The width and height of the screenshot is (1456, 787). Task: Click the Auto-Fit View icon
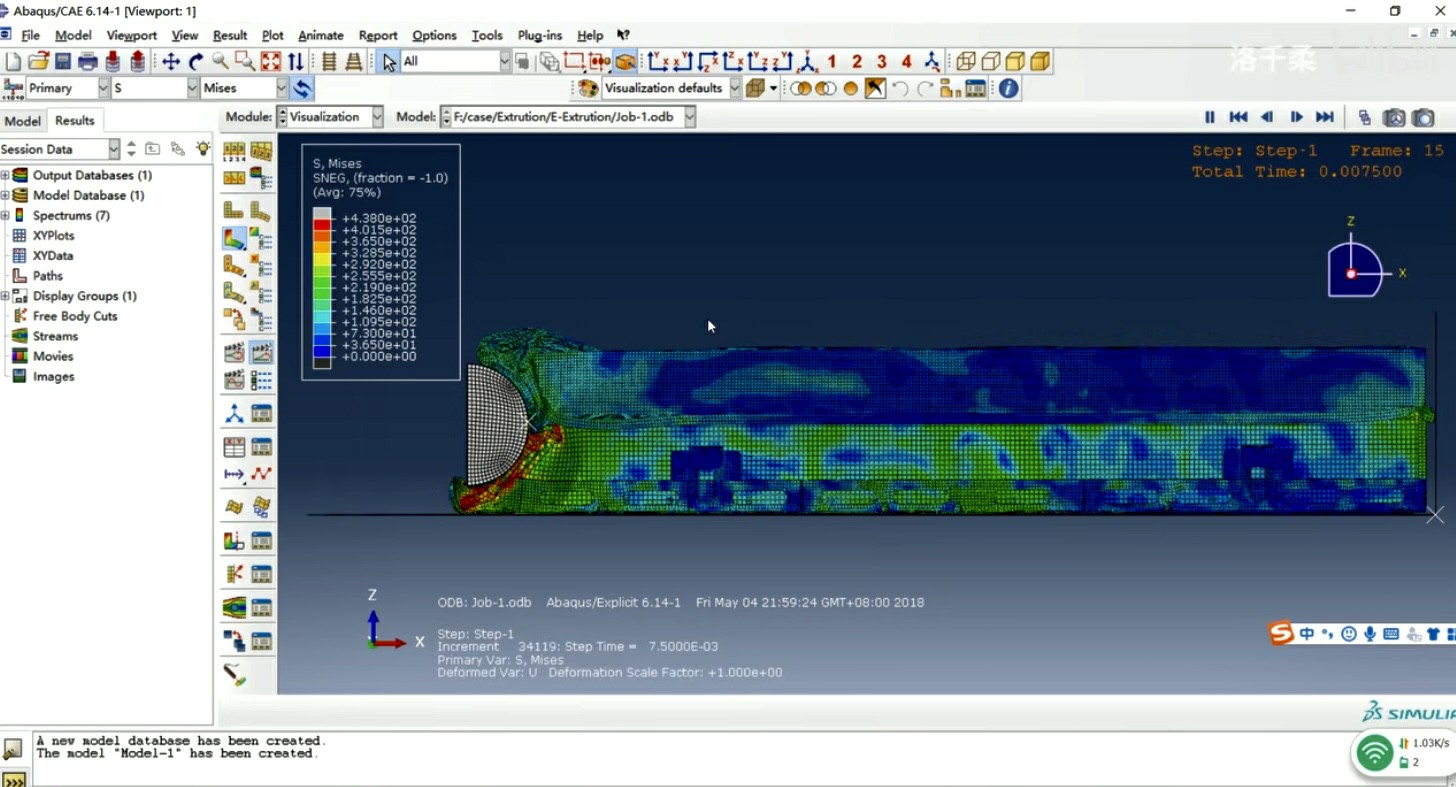(x=270, y=62)
